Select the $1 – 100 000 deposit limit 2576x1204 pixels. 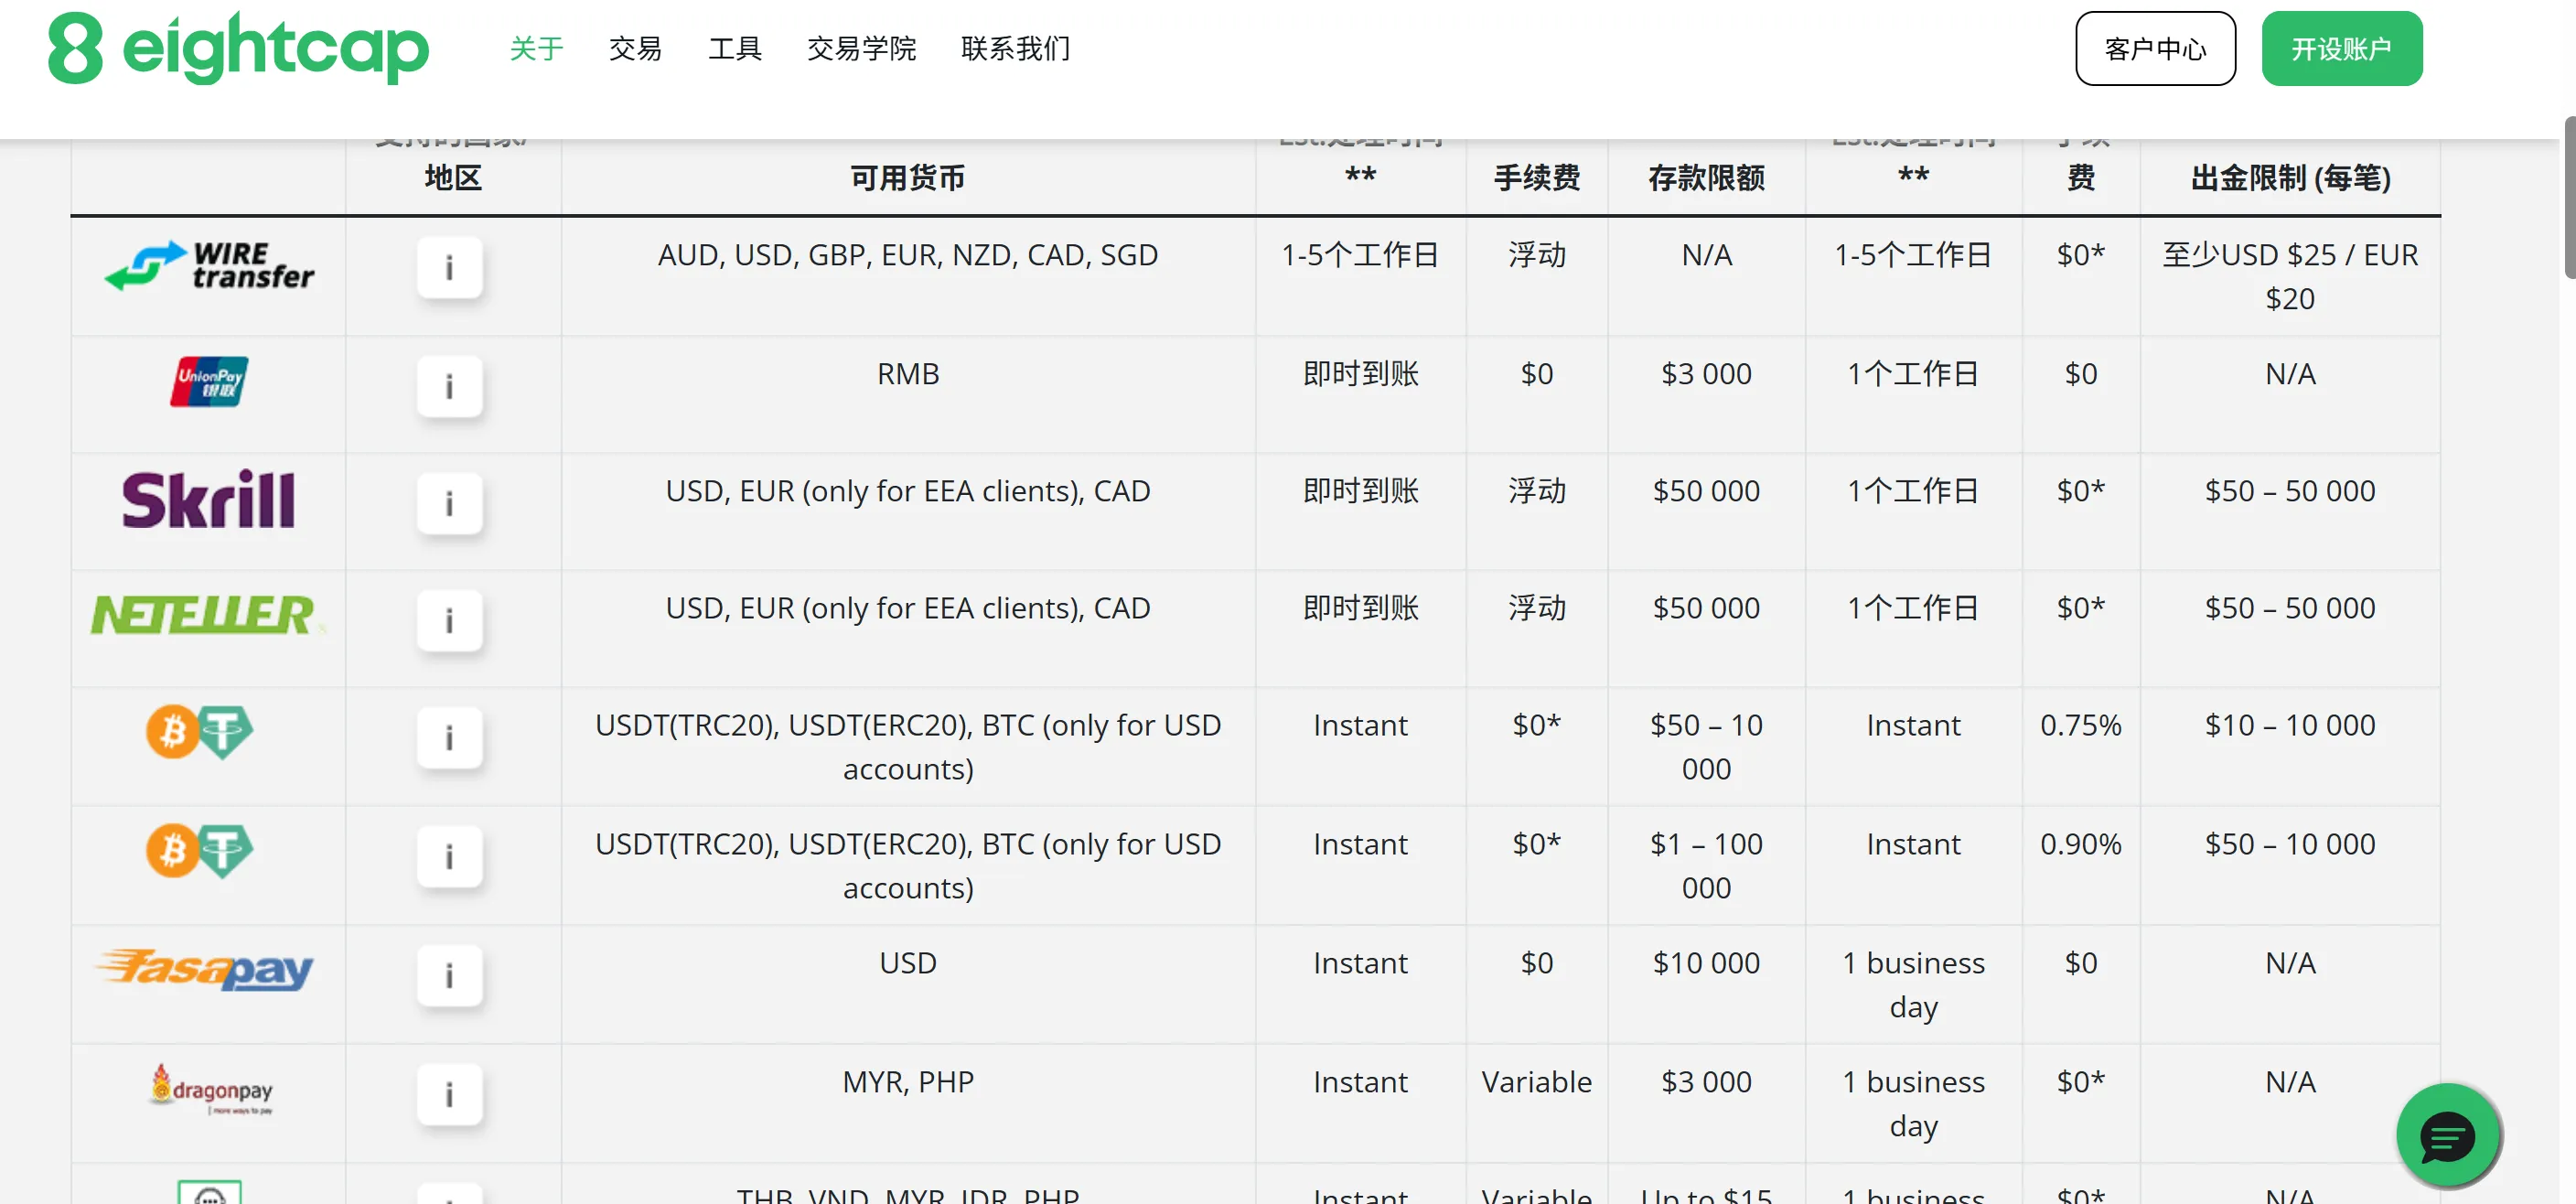click(x=1706, y=866)
